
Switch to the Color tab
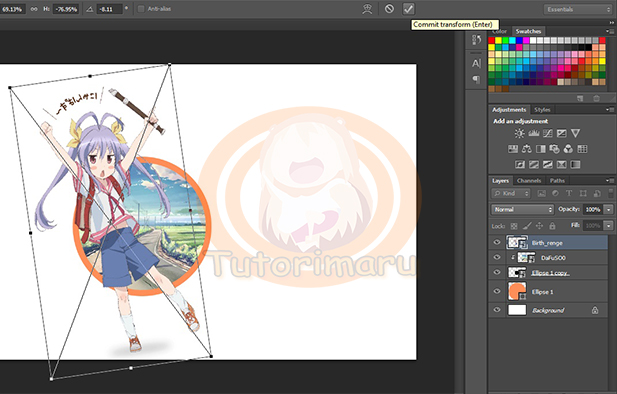click(499, 31)
